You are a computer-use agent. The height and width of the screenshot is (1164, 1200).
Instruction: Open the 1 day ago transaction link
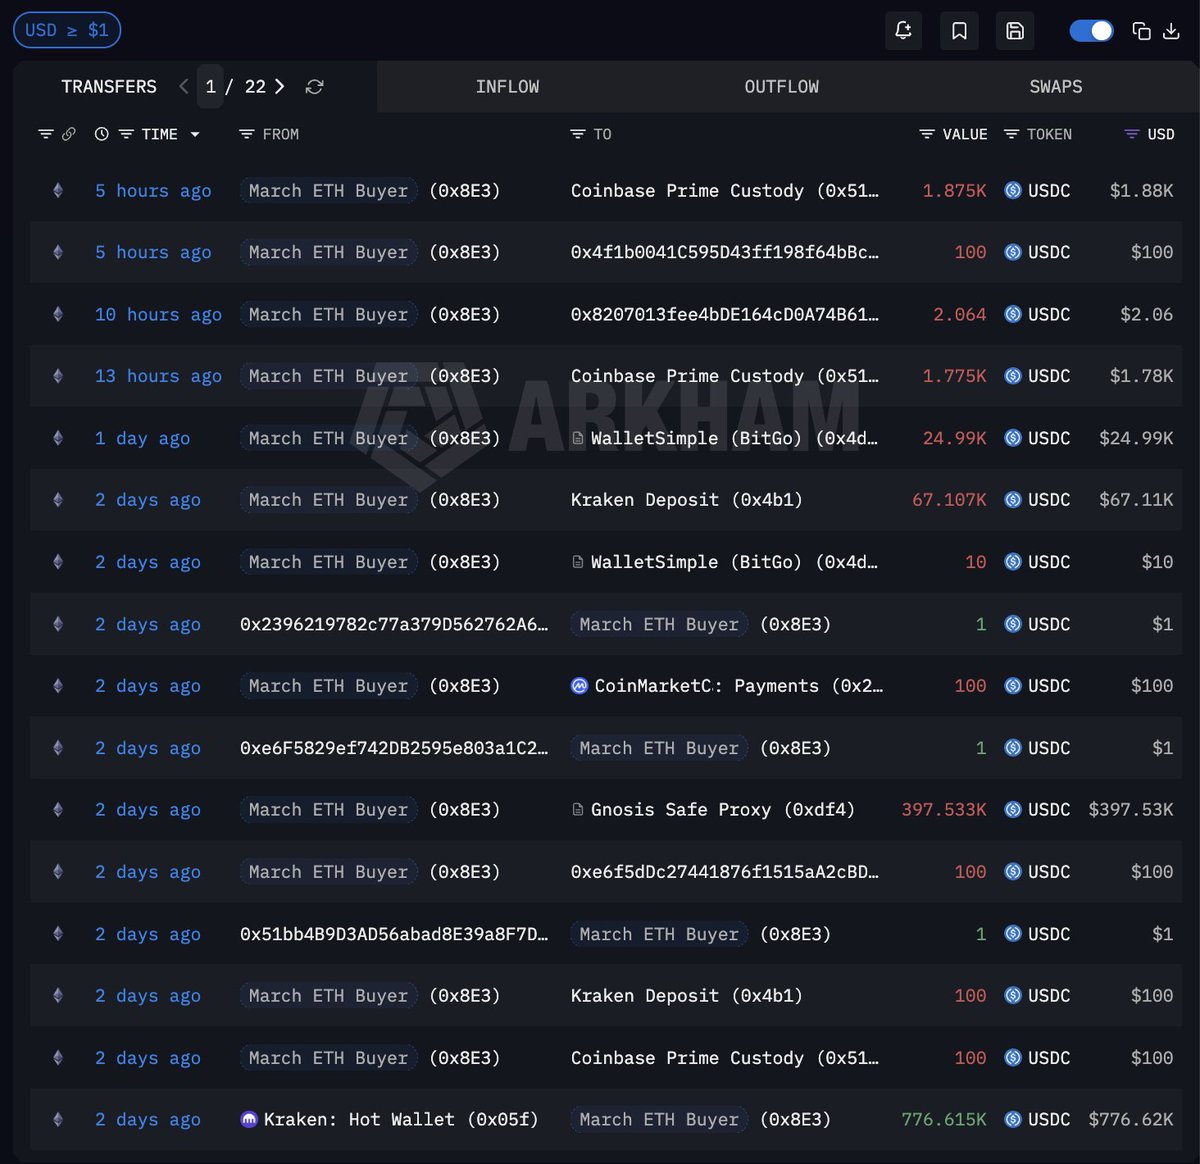pos(142,438)
